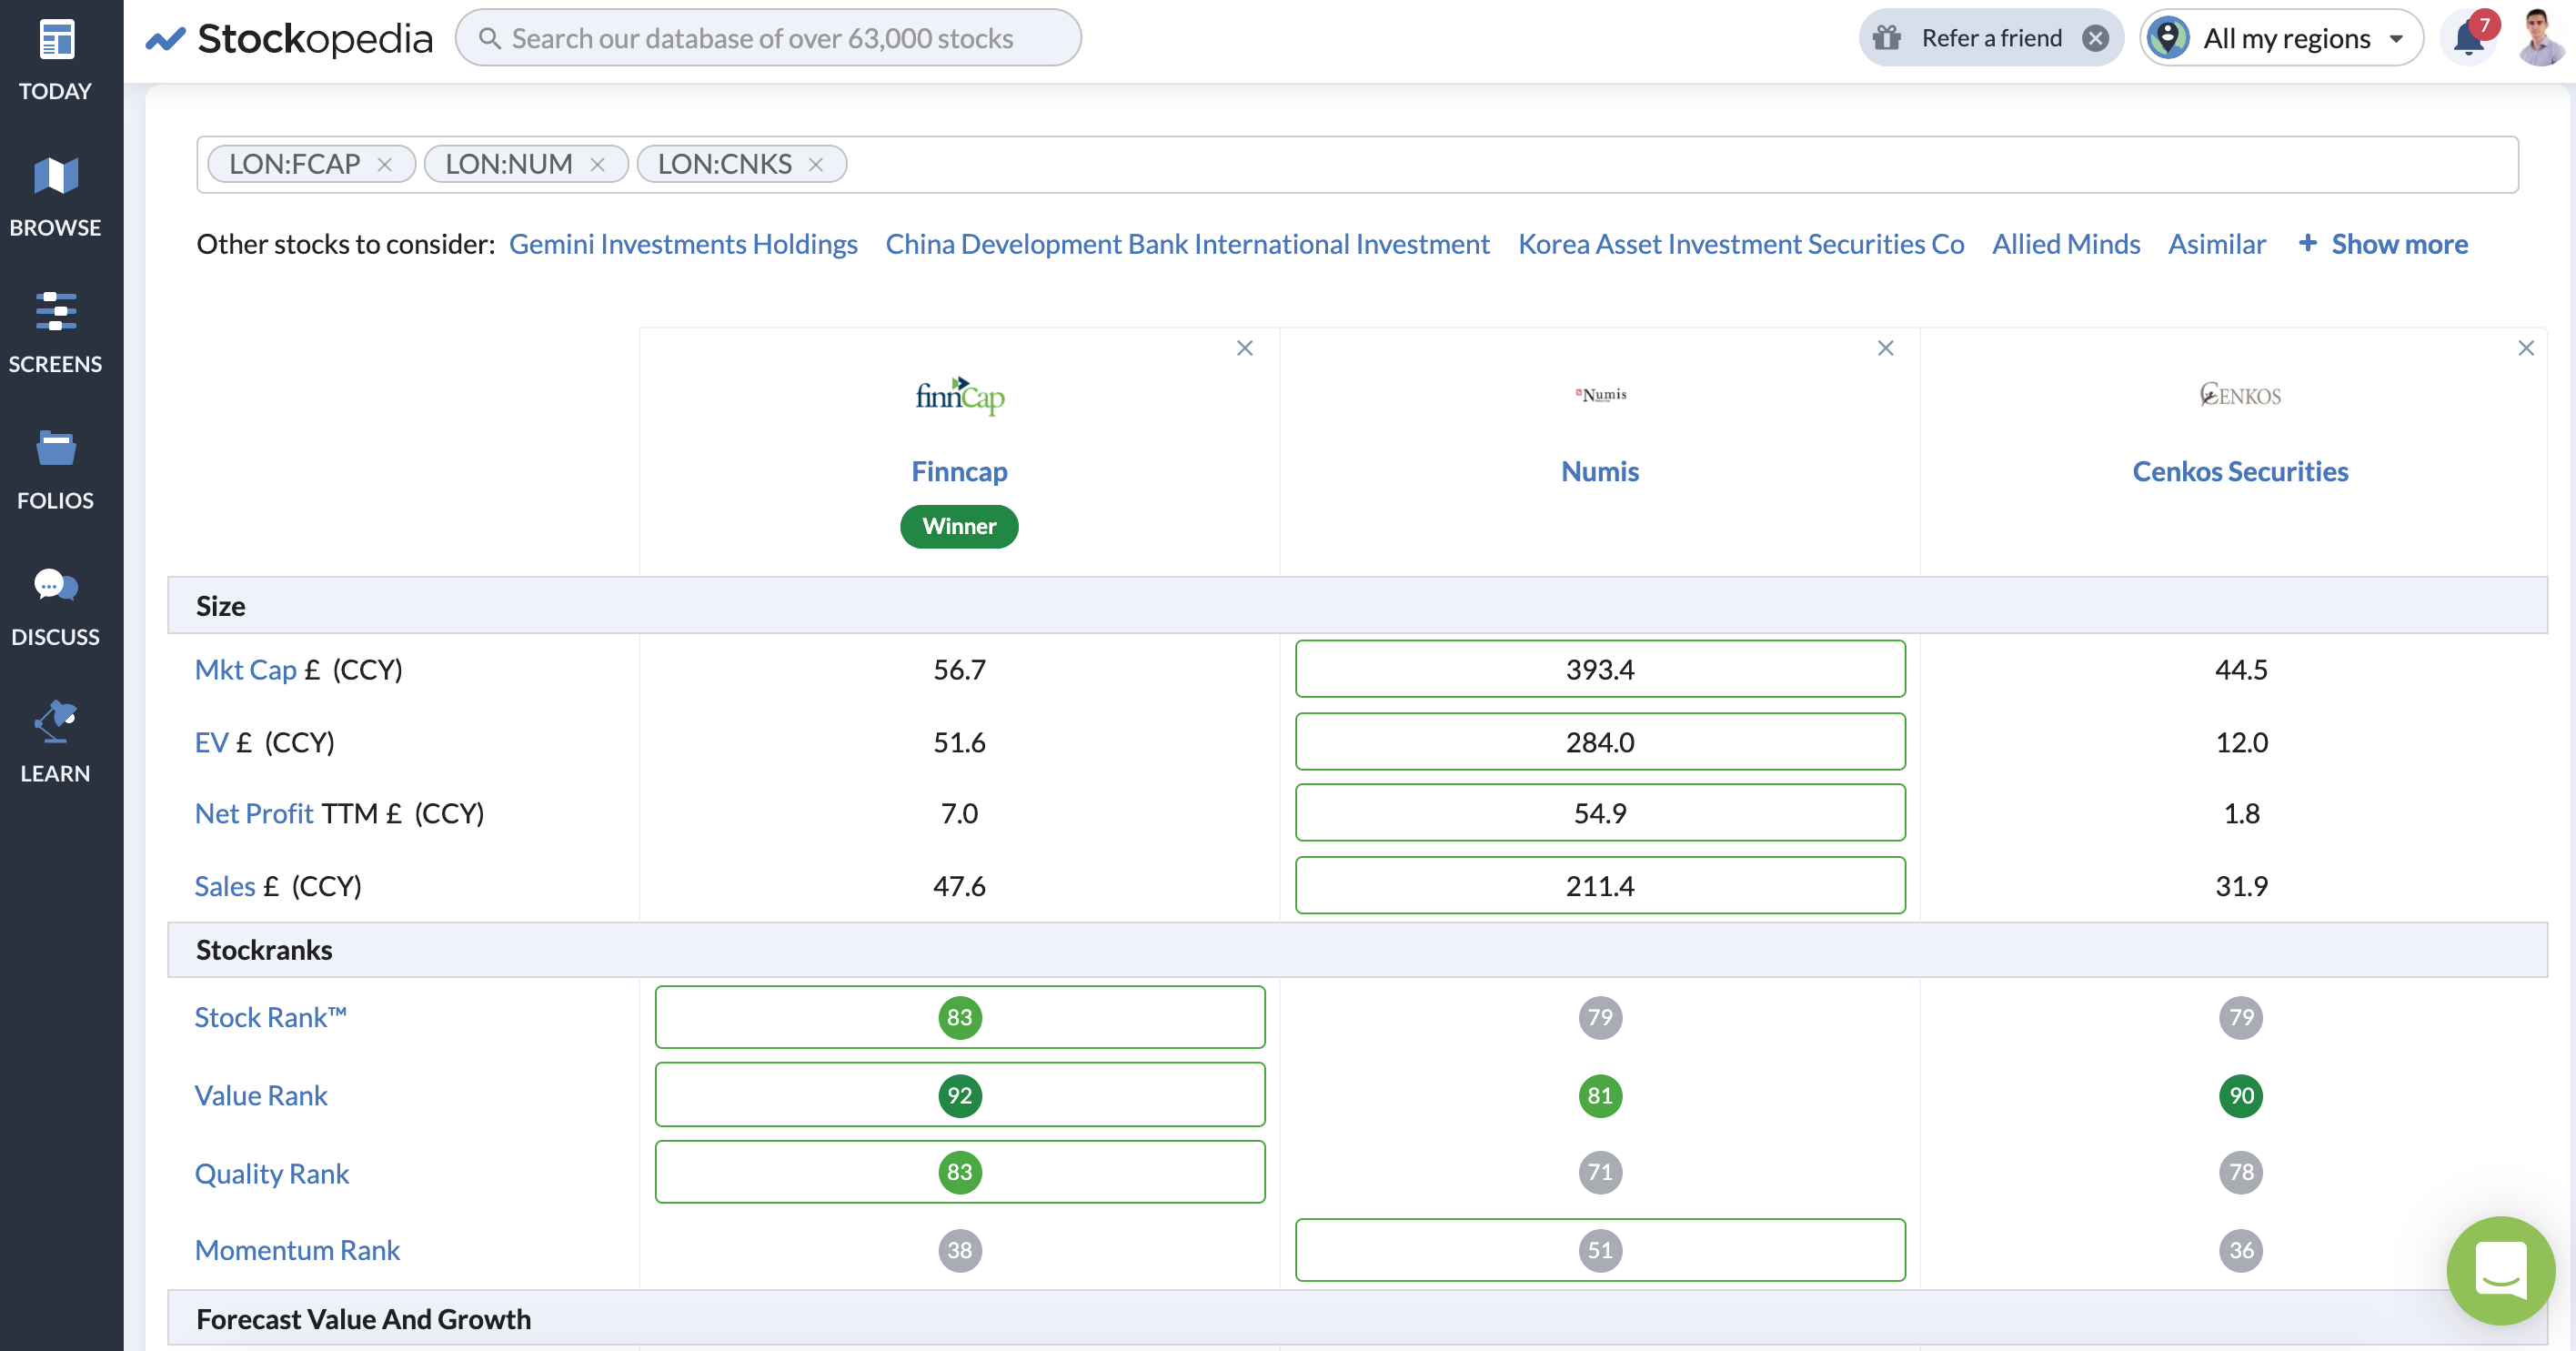The width and height of the screenshot is (2576, 1351).
Task: Close the Cenkos Securities comparison column
Action: (2525, 348)
